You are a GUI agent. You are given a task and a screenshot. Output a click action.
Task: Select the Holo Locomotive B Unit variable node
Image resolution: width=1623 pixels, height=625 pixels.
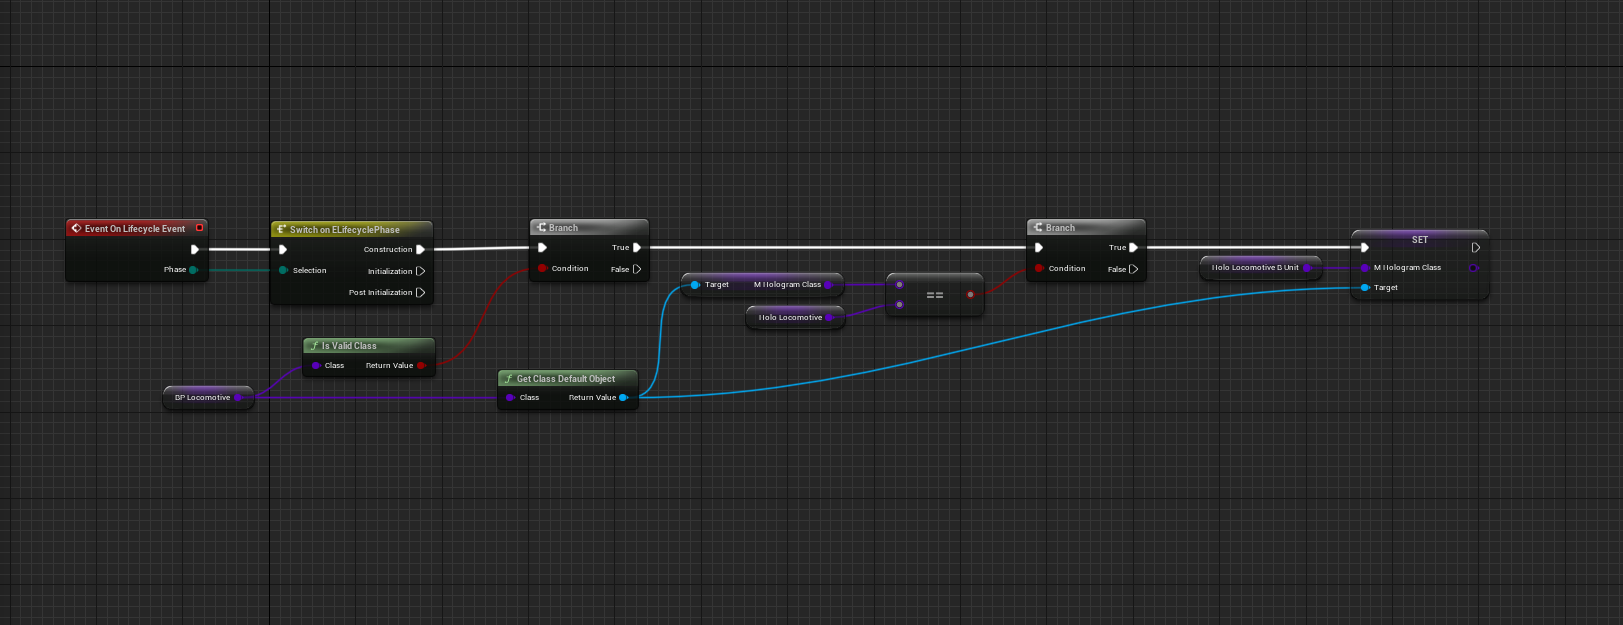(1260, 268)
